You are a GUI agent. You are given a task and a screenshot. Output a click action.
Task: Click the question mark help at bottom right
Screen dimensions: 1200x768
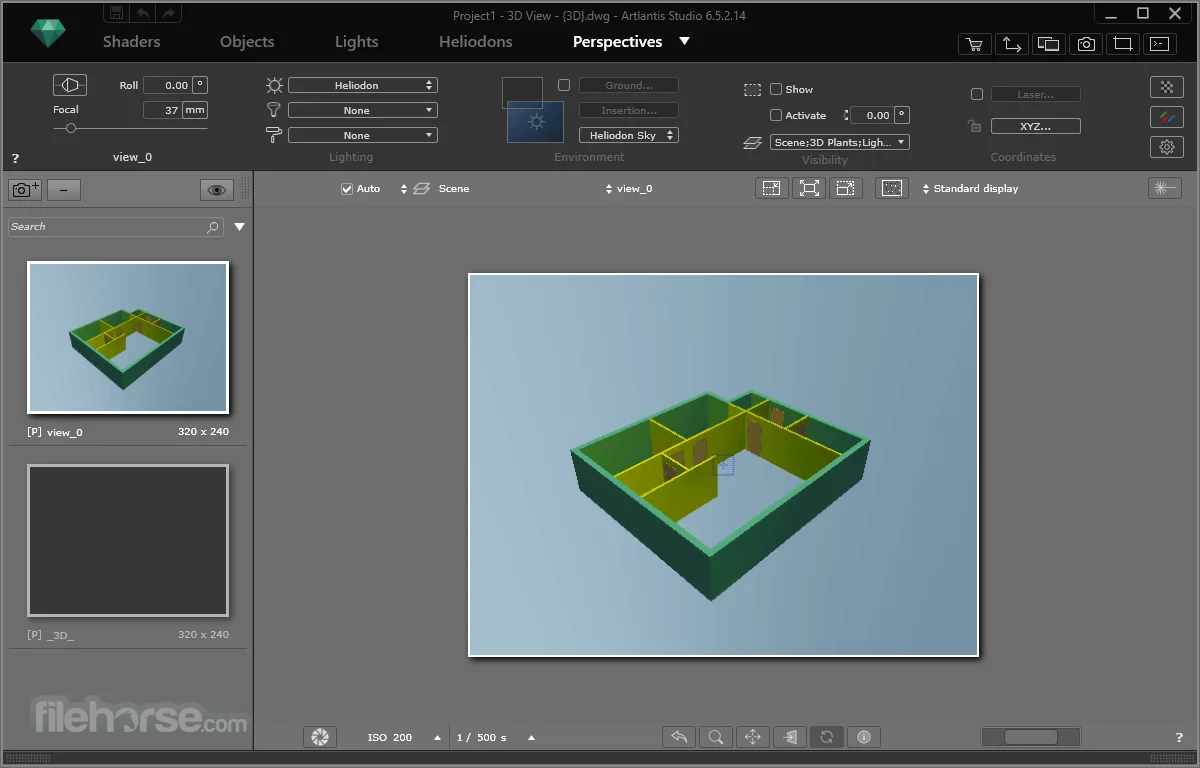1180,737
